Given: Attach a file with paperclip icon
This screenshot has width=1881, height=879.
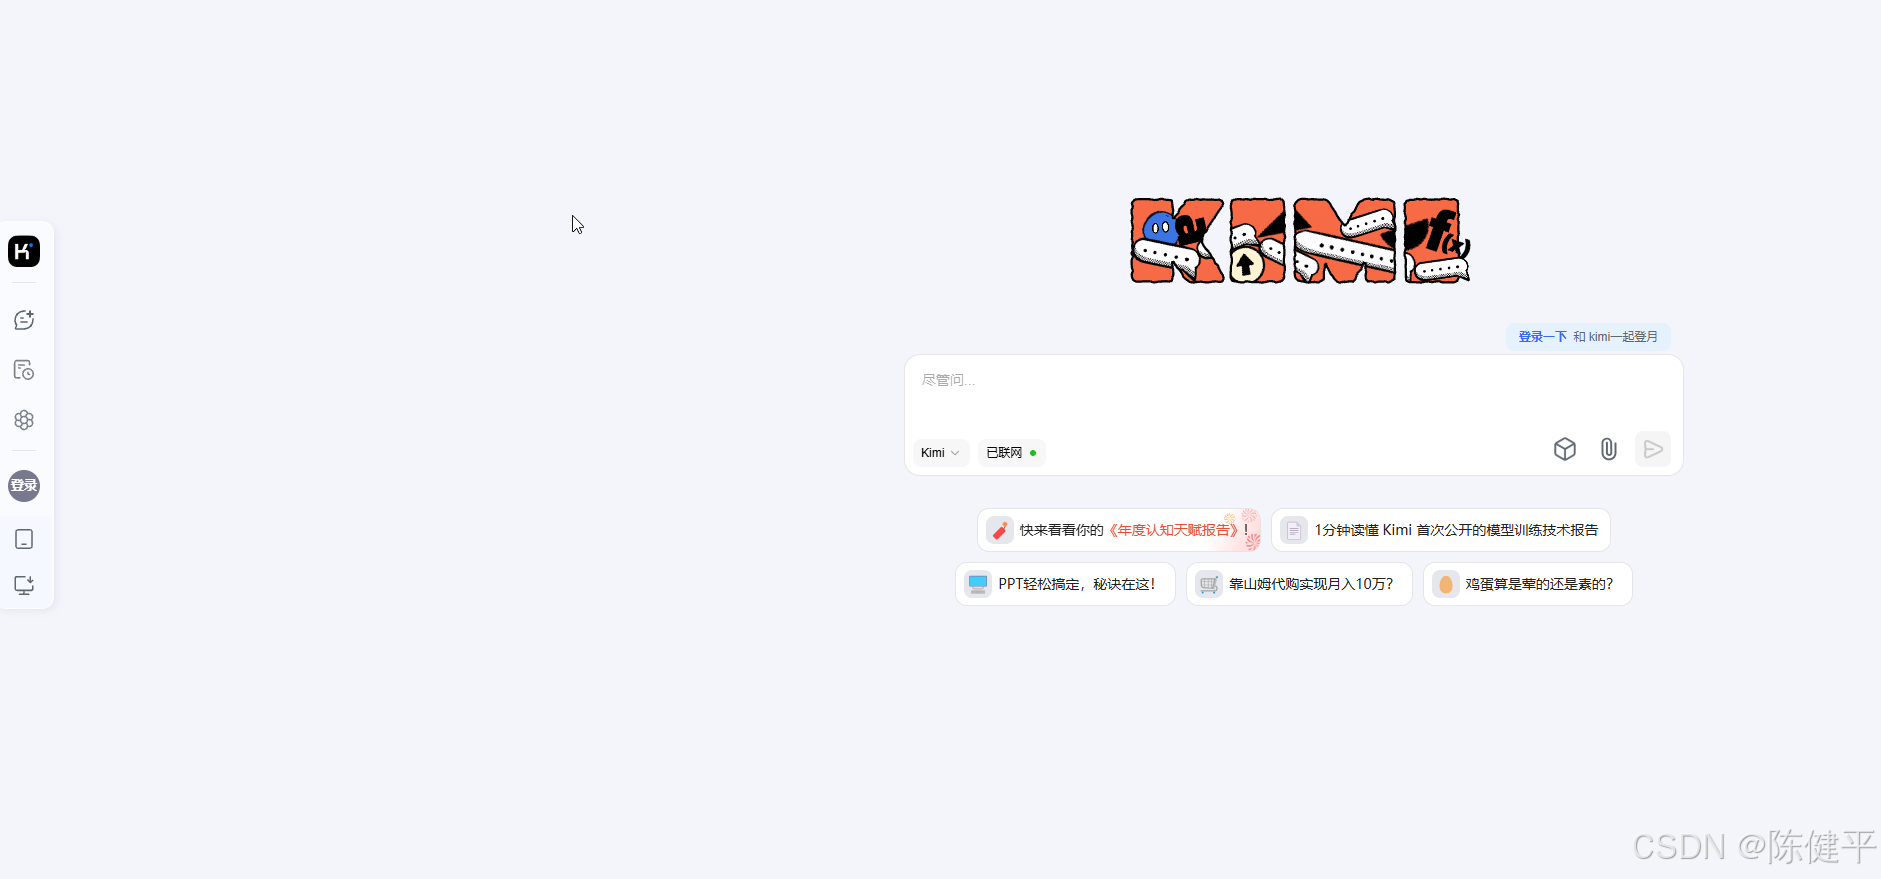Looking at the screenshot, I should (1609, 449).
